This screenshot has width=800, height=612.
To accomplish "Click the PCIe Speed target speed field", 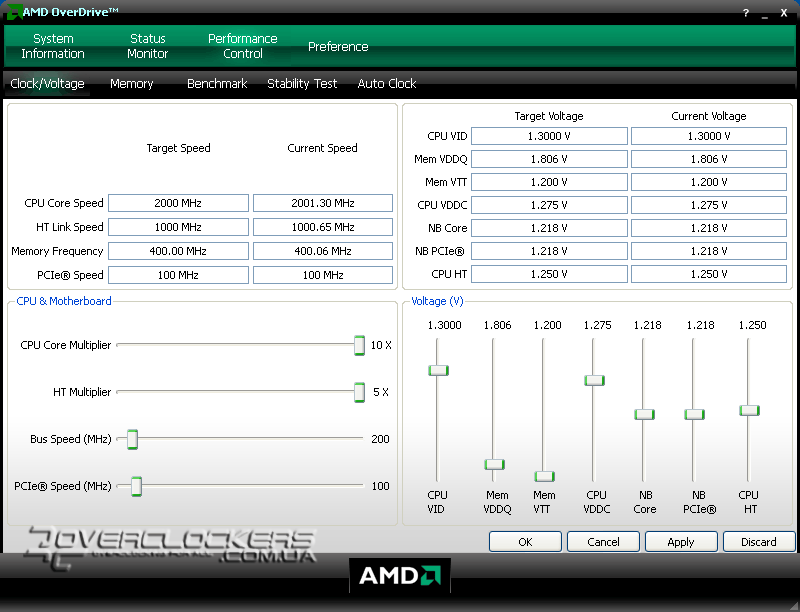I will click(x=178, y=275).
